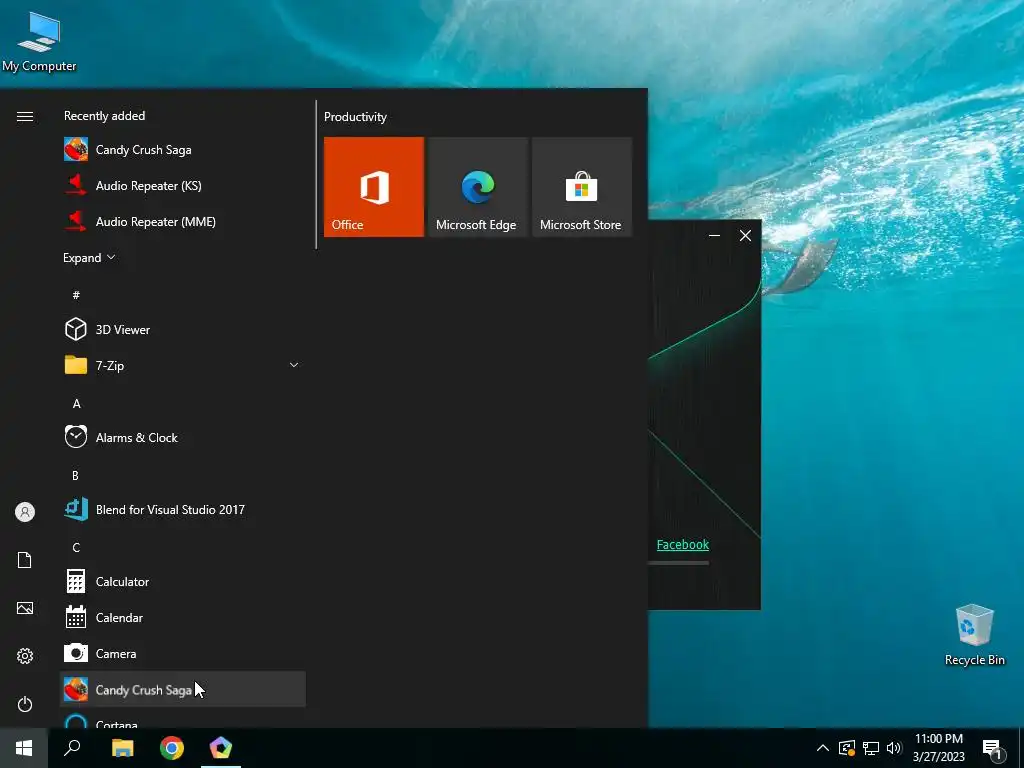Open the user account icon in Start sidebar

click(25, 512)
